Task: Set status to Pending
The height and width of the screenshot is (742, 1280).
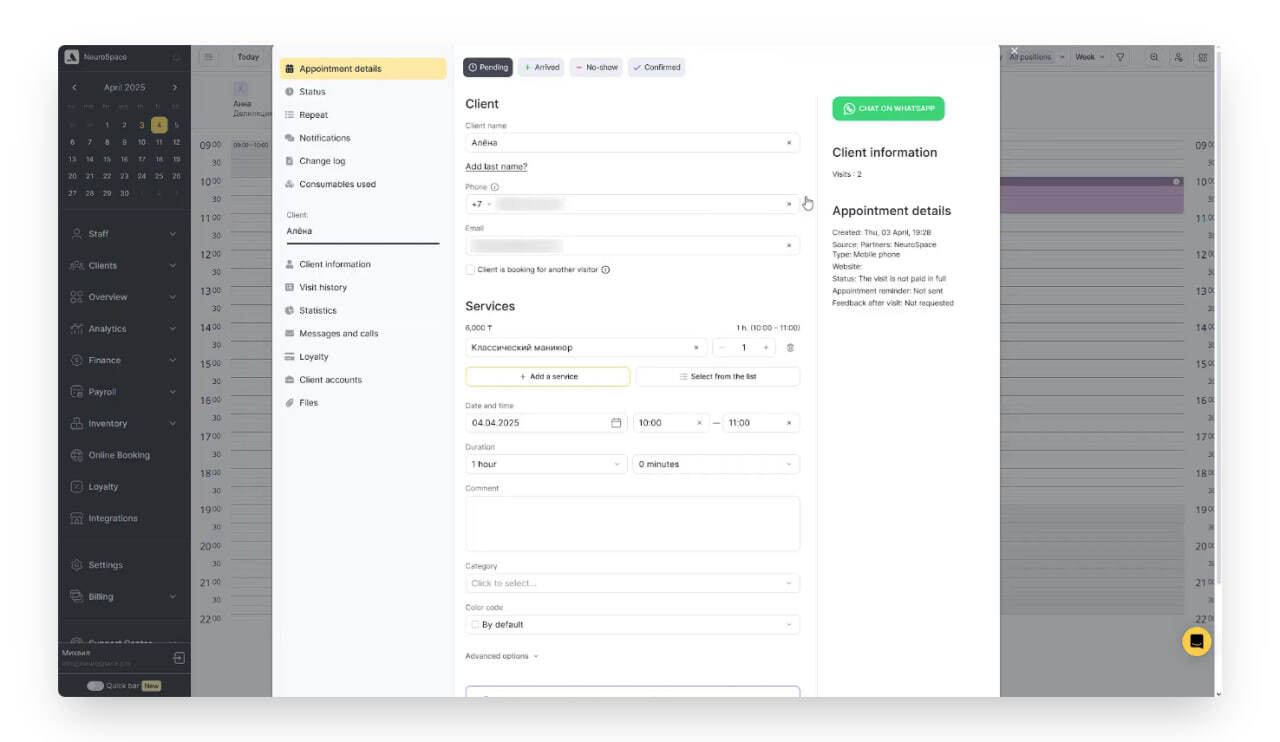Action: 488,68
